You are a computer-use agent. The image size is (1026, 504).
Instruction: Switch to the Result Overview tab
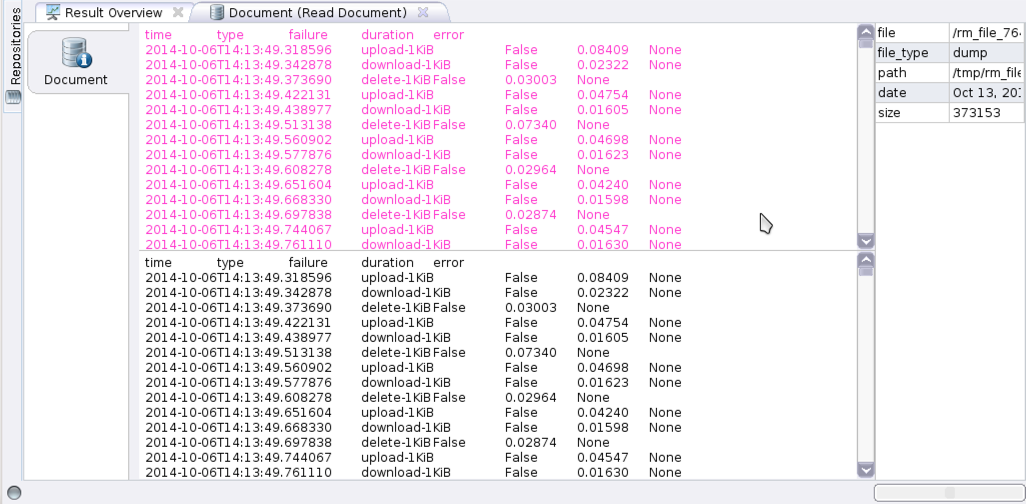tap(112, 13)
